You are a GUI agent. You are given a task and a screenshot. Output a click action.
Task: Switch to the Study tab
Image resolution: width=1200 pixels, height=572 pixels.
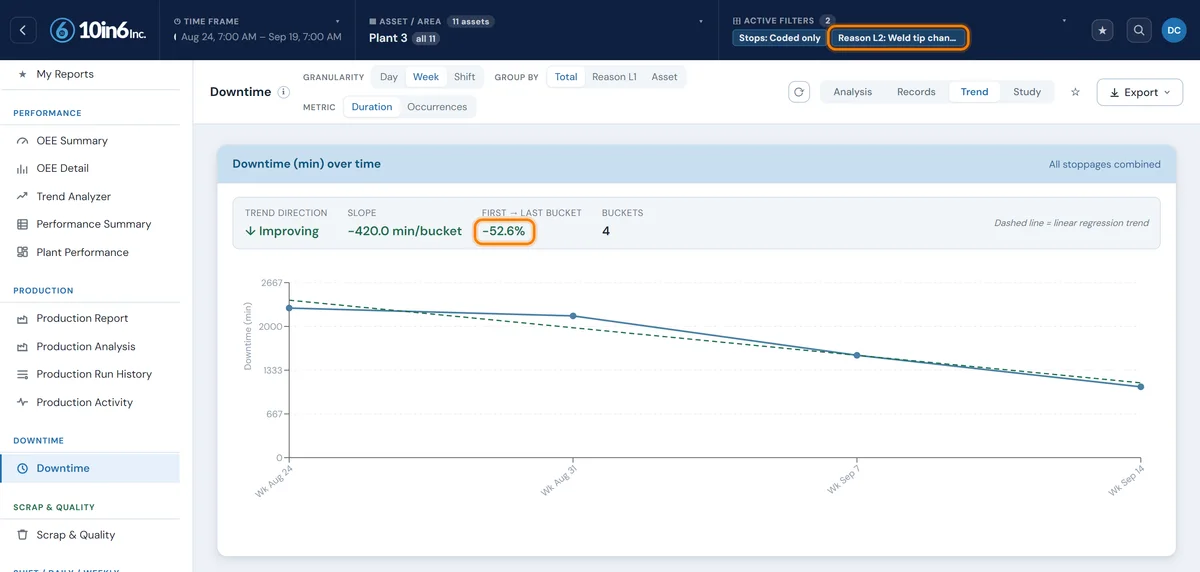(x=1027, y=92)
